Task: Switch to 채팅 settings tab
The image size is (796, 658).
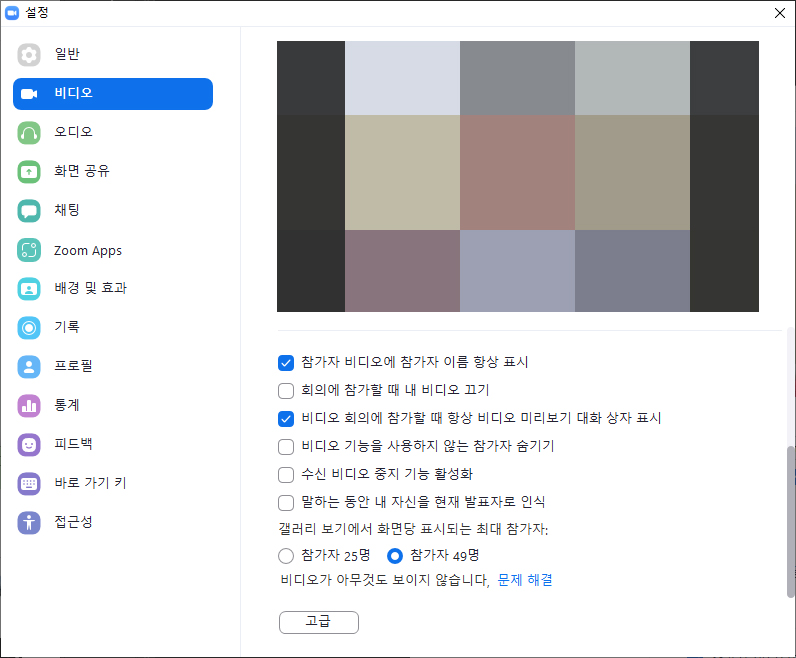Action: [x=113, y=211]
